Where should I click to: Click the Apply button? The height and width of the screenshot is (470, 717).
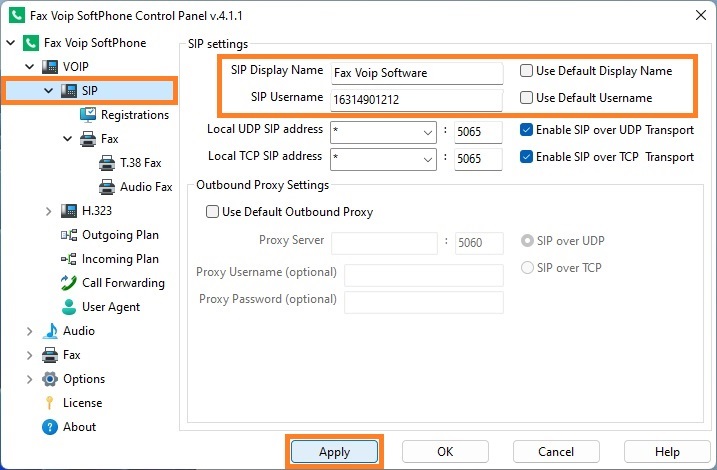(335, 452)
